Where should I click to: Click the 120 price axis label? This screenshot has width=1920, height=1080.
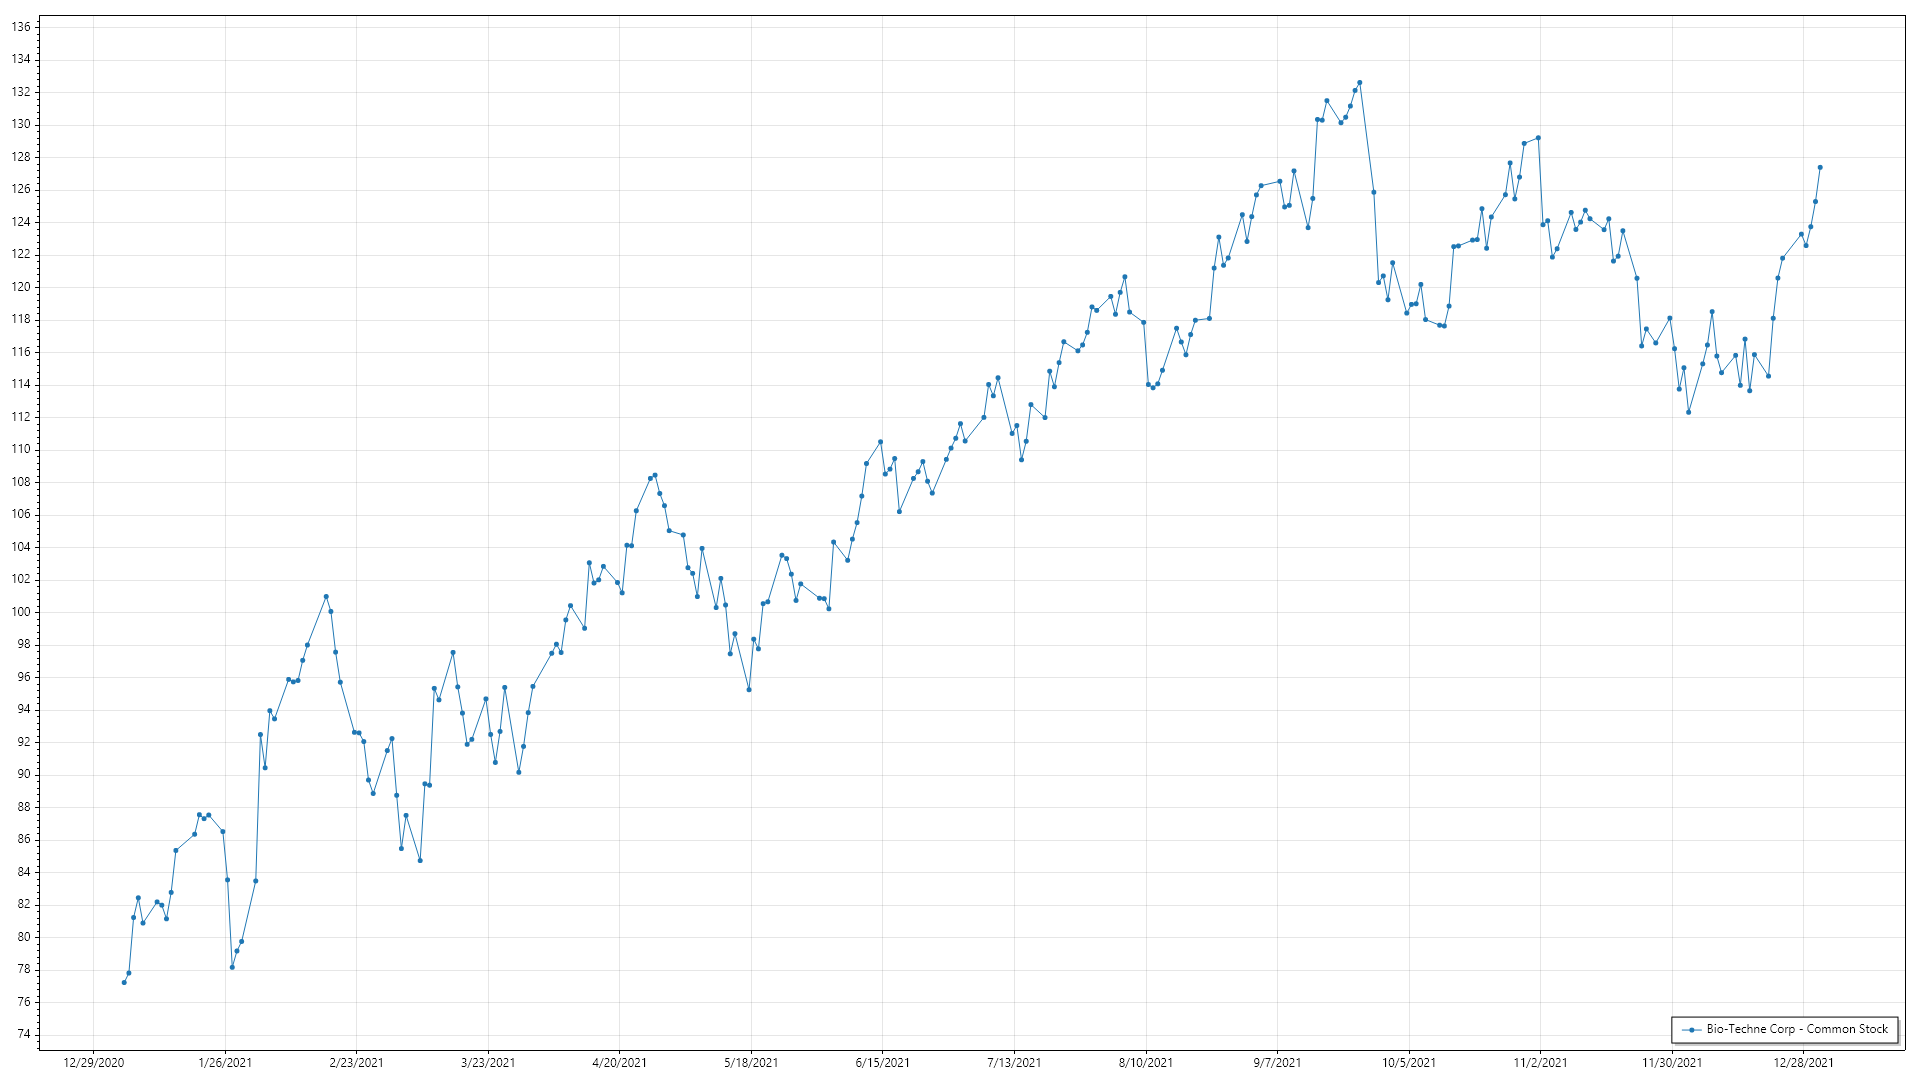(x=21, y=287)
